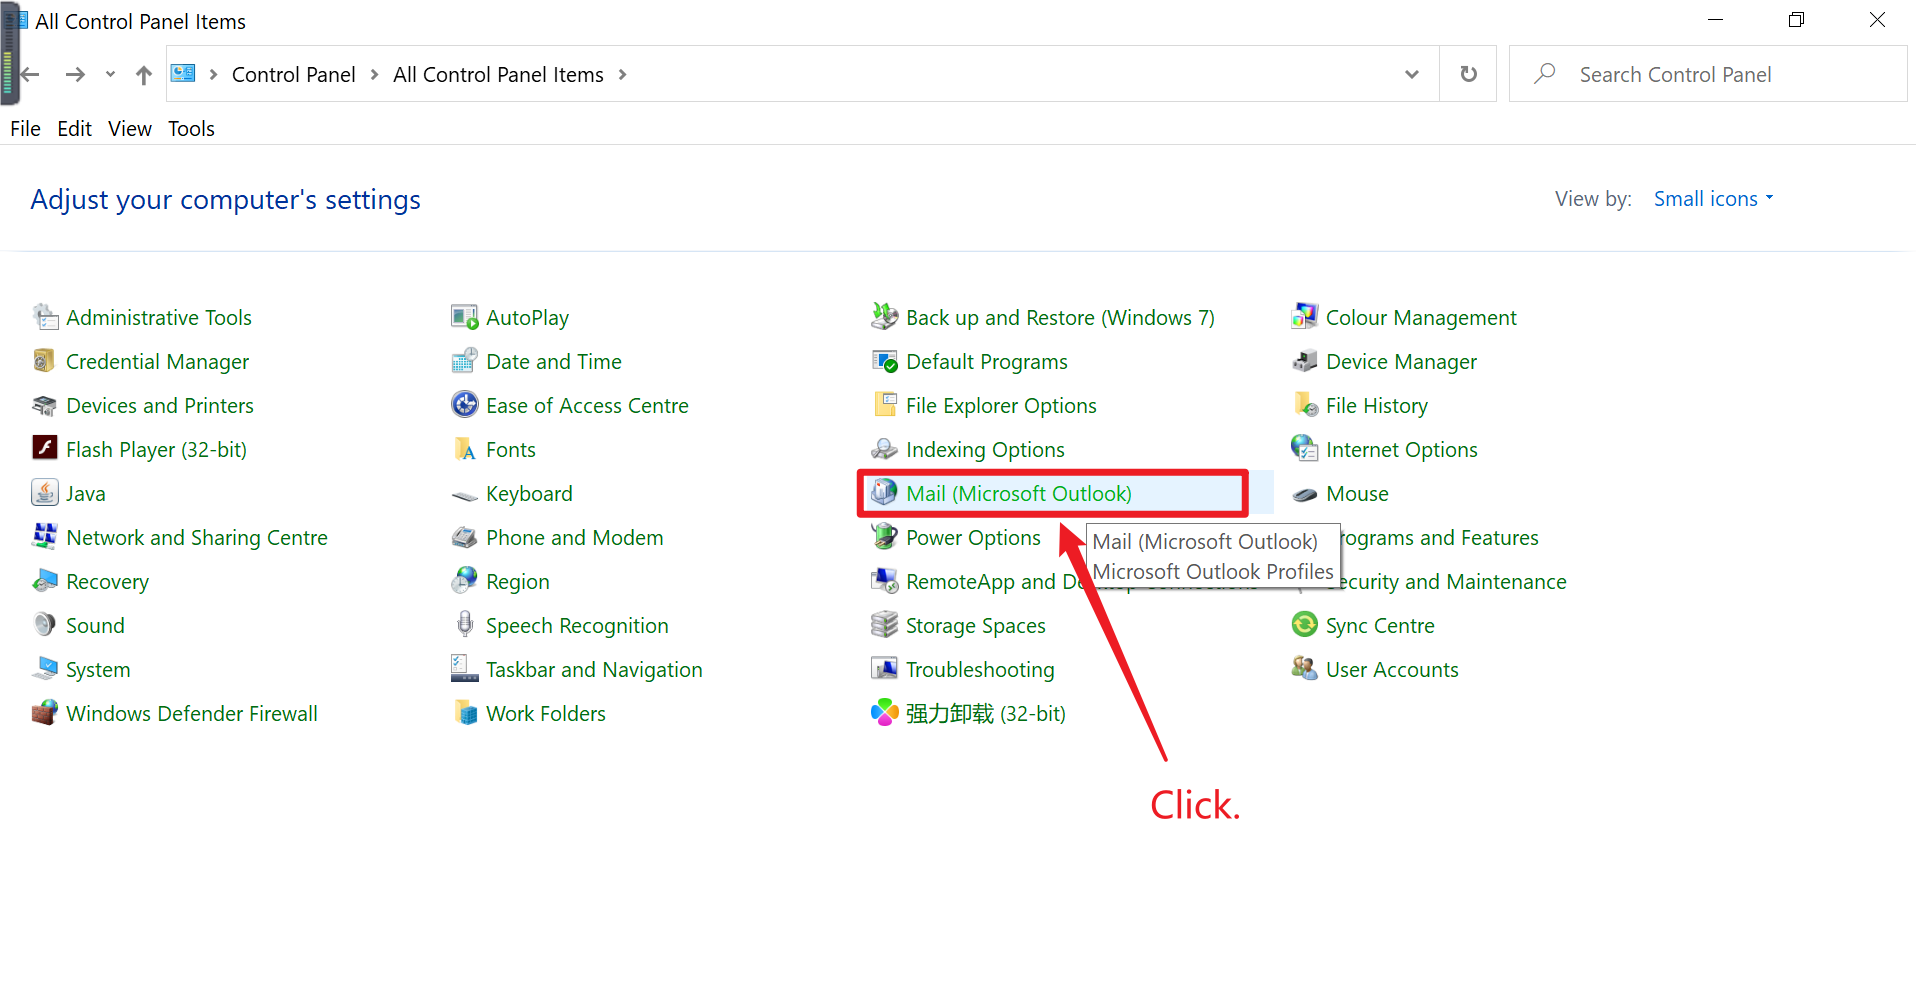The height and width of the screenshot is (1006, 1916).
Task: Click the Credential Manager safe icon
Action: 45,361
